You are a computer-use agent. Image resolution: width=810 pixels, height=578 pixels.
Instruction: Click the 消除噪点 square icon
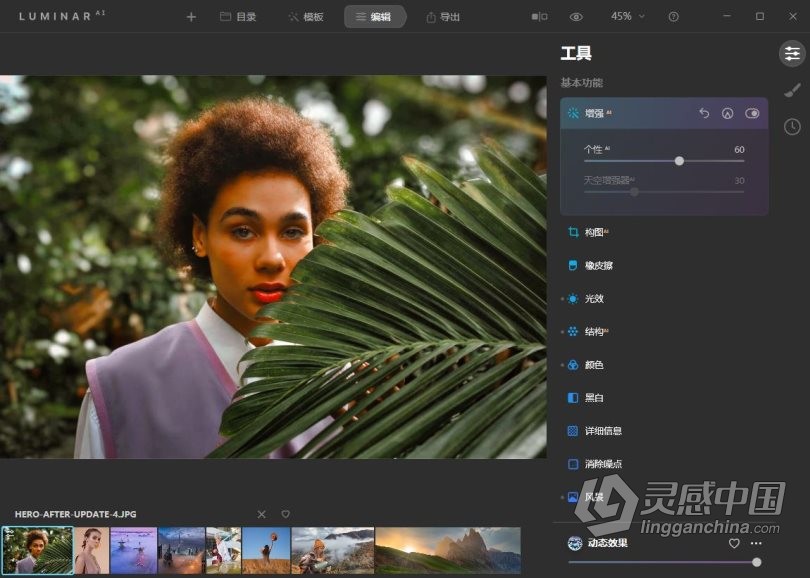tap(572, 464)
